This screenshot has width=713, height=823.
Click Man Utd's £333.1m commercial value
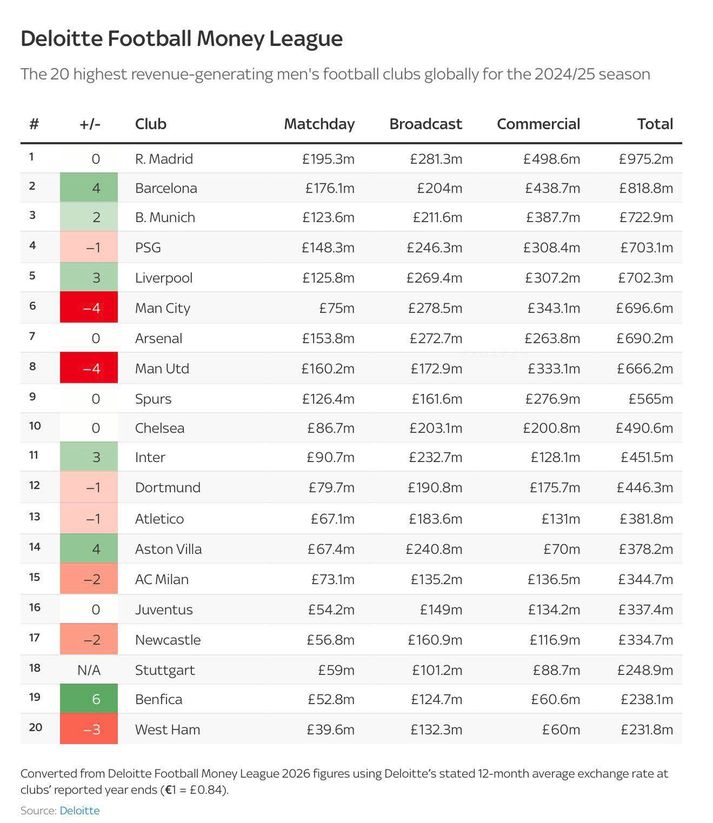click(550, 368)
